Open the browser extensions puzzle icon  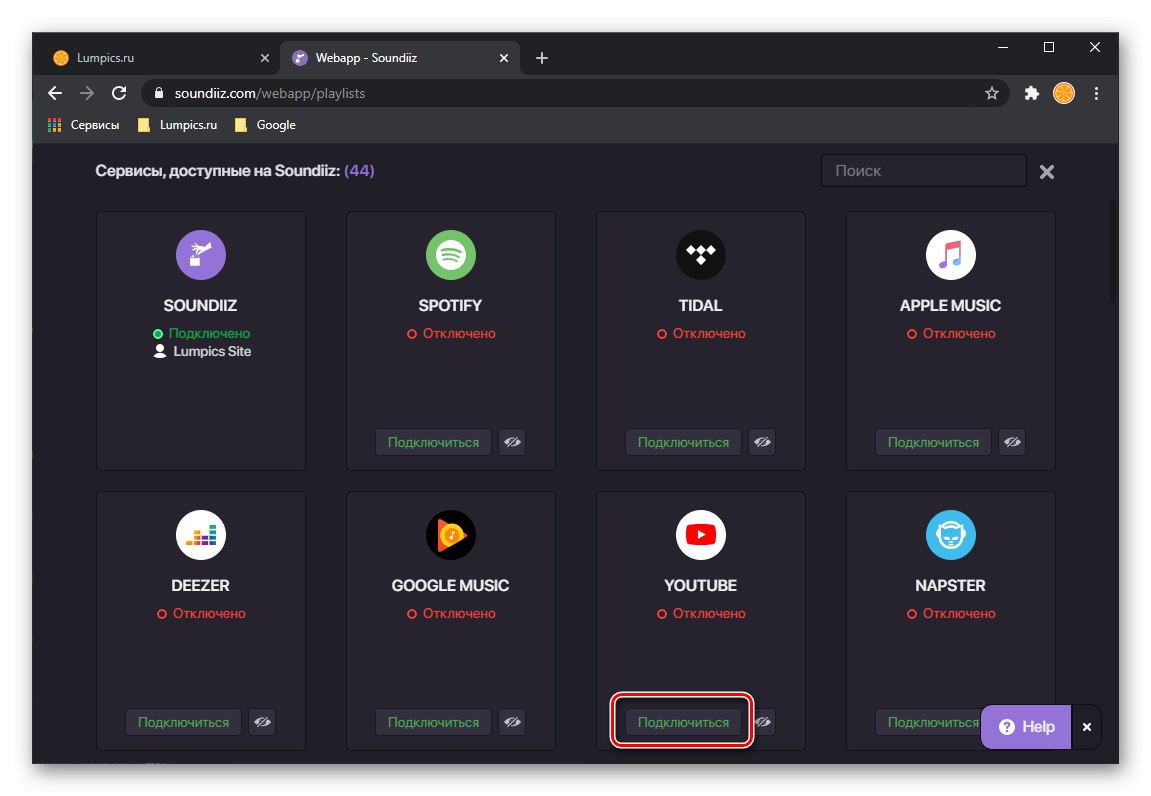1031,93
